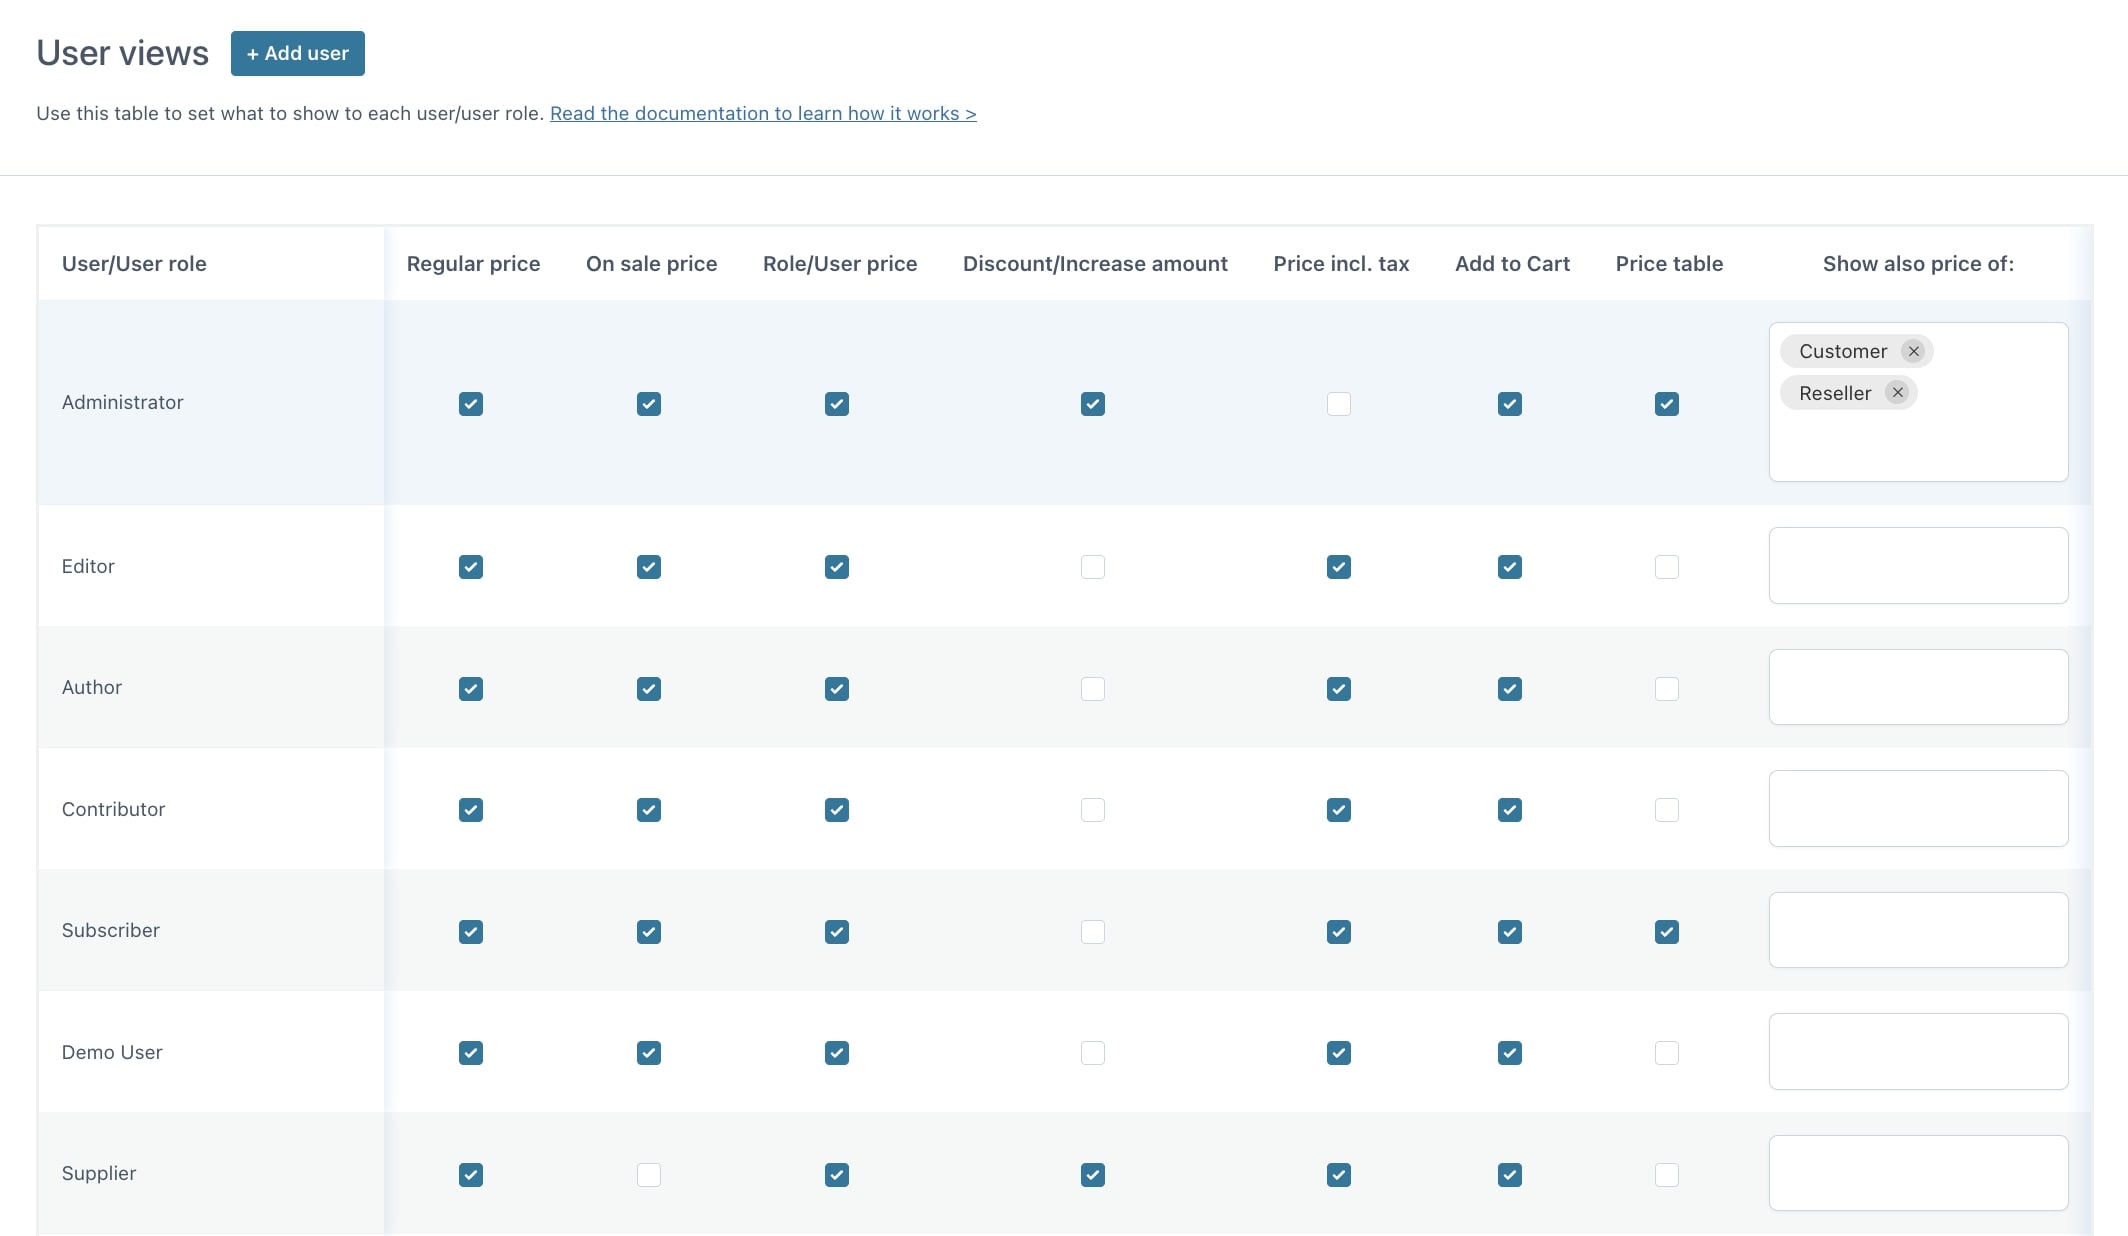Check Price table for Editor

pyautogui.click(x=1667, y=567)
